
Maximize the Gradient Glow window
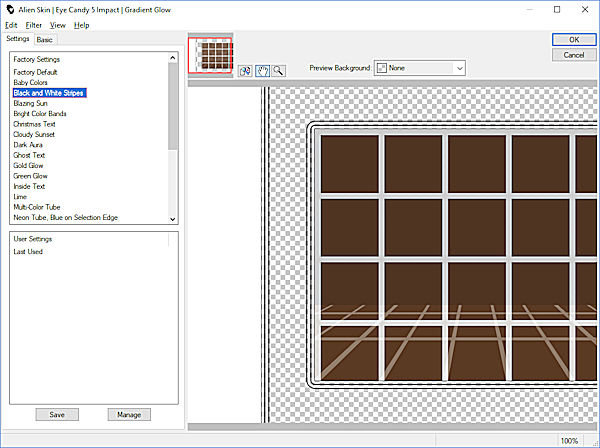(x=557, y=10)
